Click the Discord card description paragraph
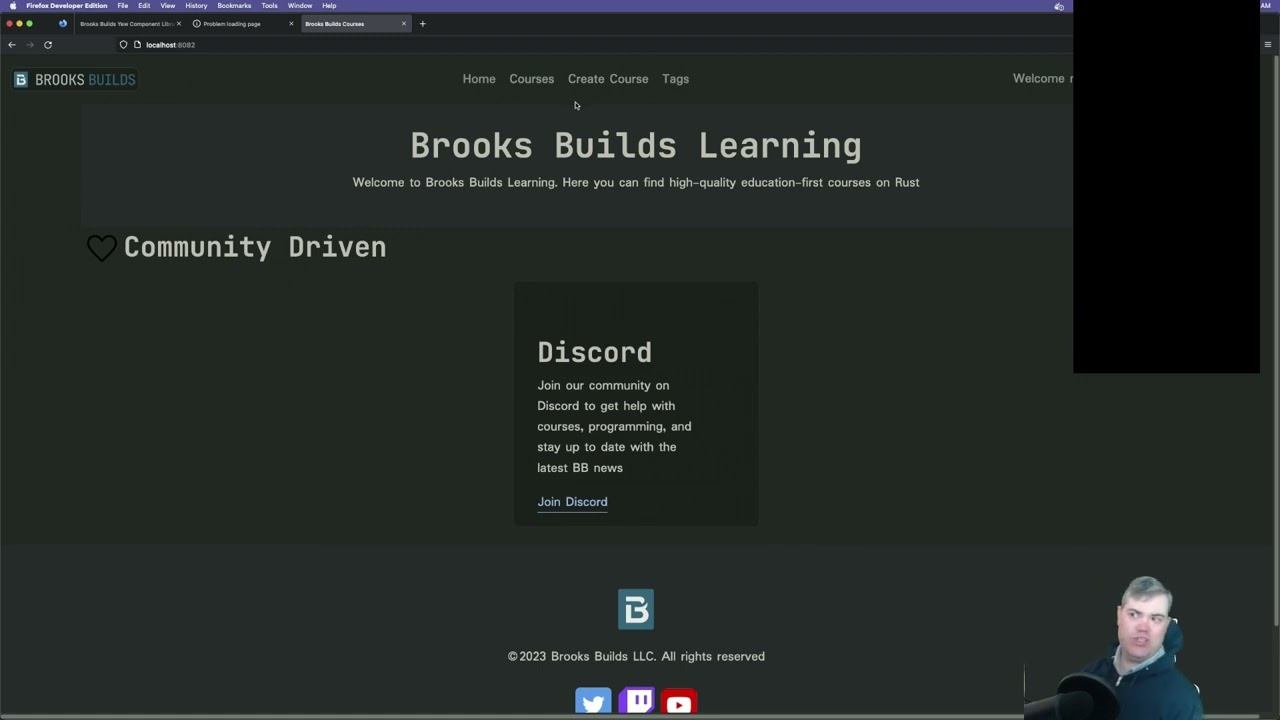 [x=614, y=427]
